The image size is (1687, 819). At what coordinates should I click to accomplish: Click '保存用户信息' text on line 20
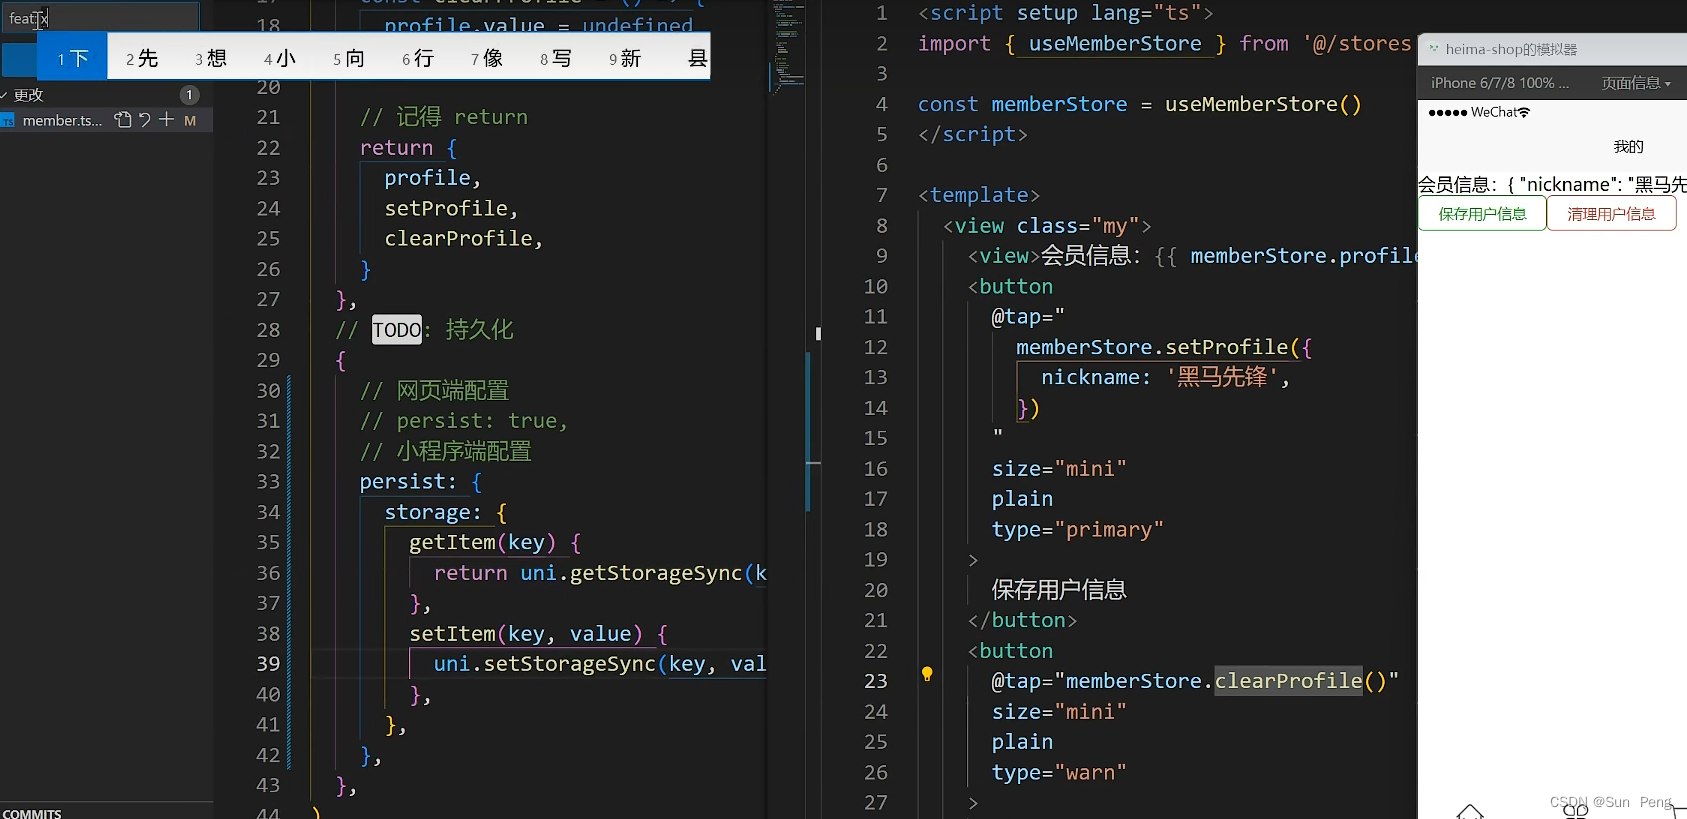coord(1059,590)
